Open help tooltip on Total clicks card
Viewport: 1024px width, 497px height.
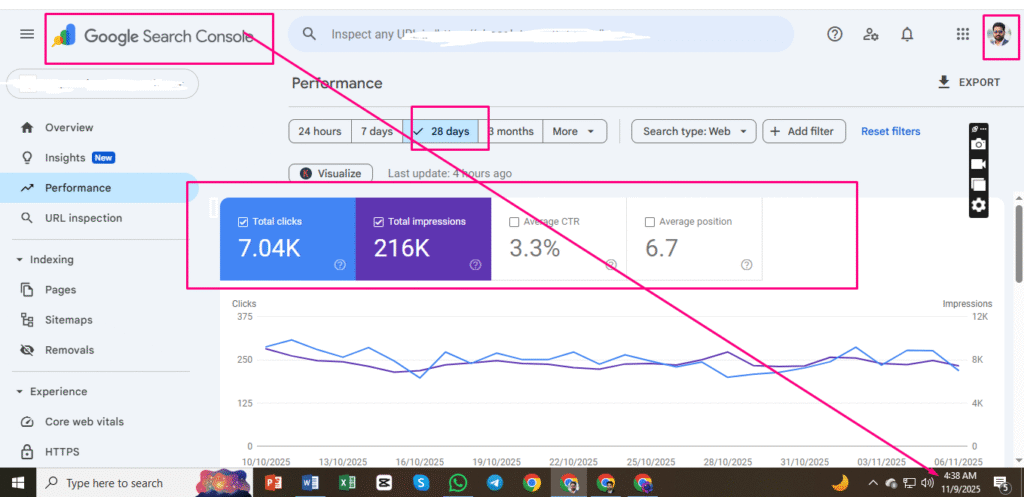click(340, 265)
